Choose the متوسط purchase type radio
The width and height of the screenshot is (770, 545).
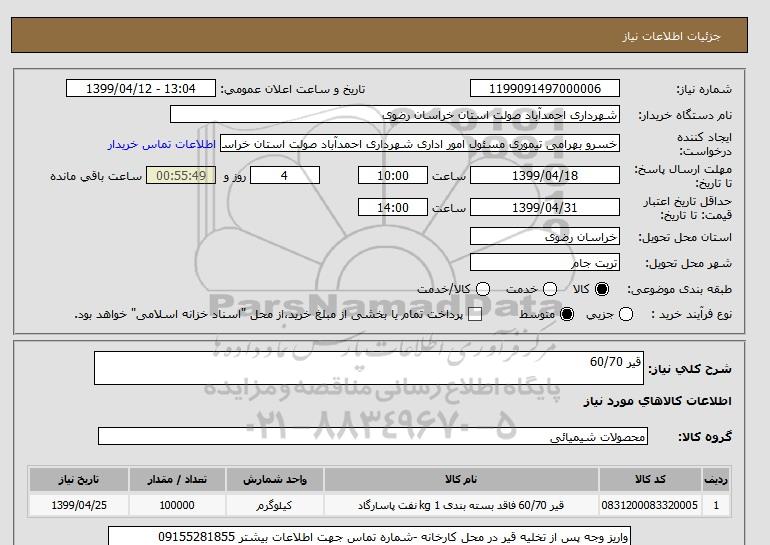coord(567,314)
